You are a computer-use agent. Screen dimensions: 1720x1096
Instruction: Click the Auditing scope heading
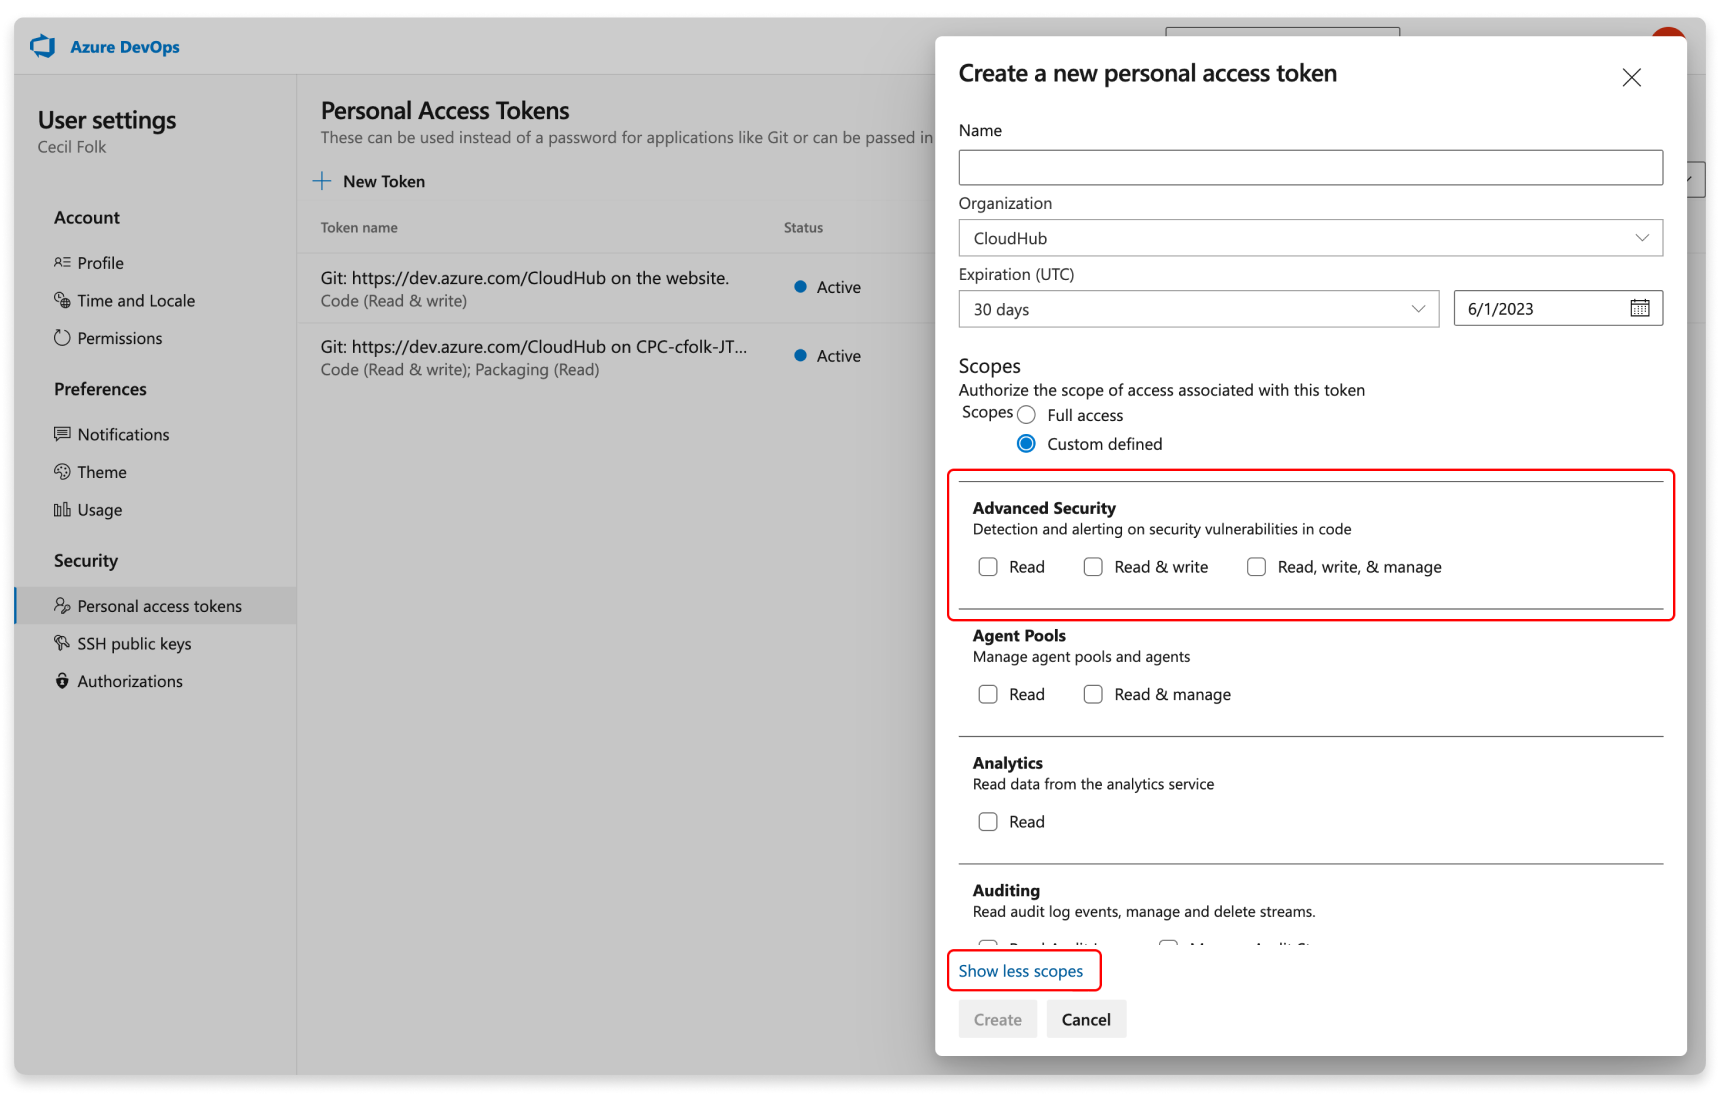click(1006, 890)
